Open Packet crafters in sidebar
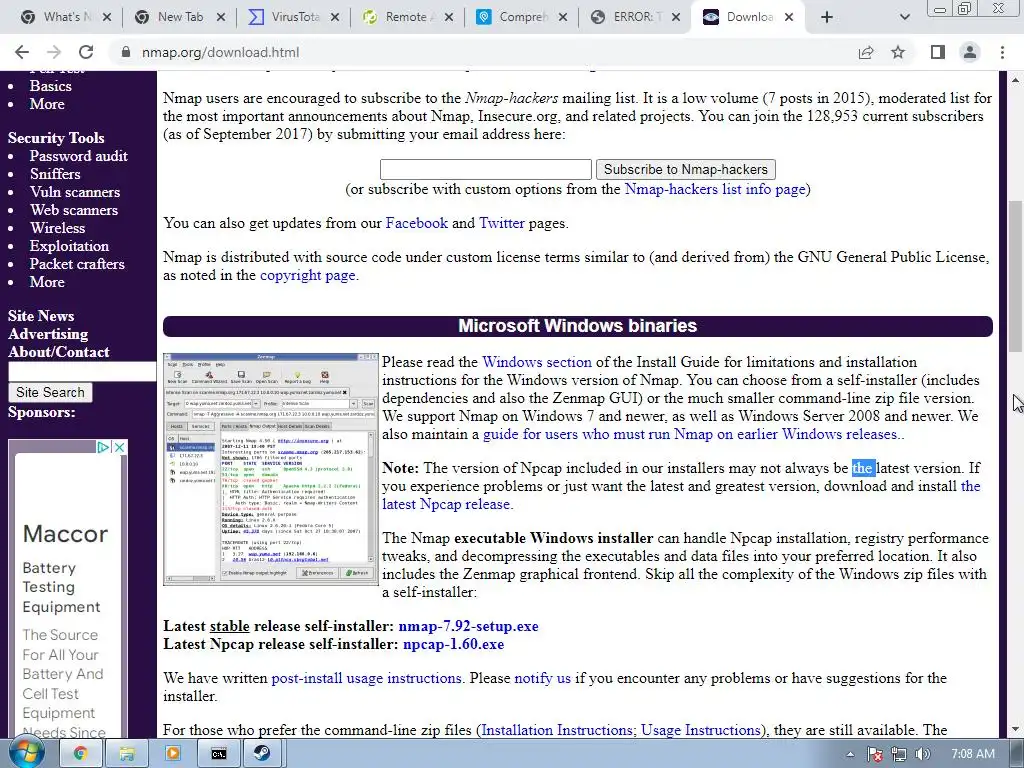Image resolution: width=1024 pixels, height=768 pixels. pyautogui.click(x=77, y=264)
